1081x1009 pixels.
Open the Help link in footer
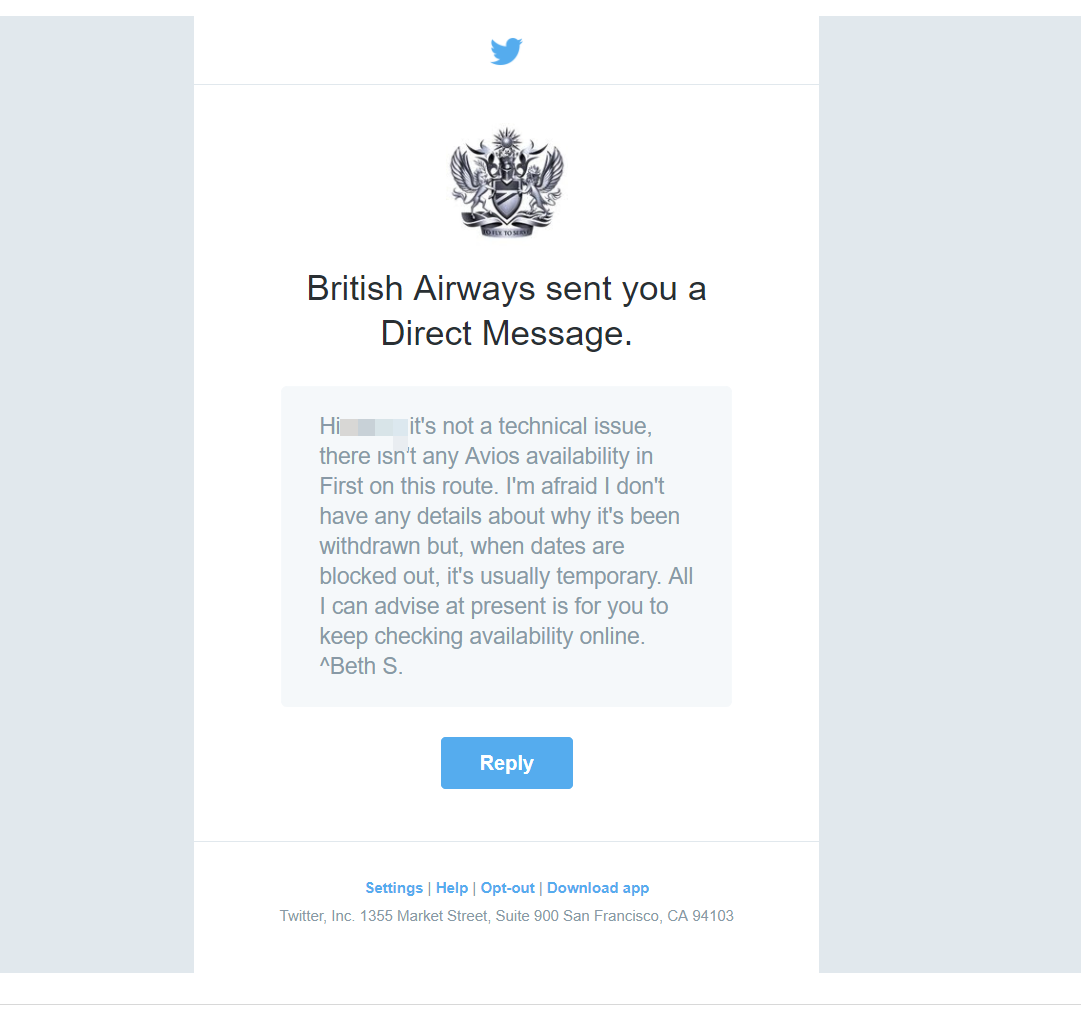point(452,888)
